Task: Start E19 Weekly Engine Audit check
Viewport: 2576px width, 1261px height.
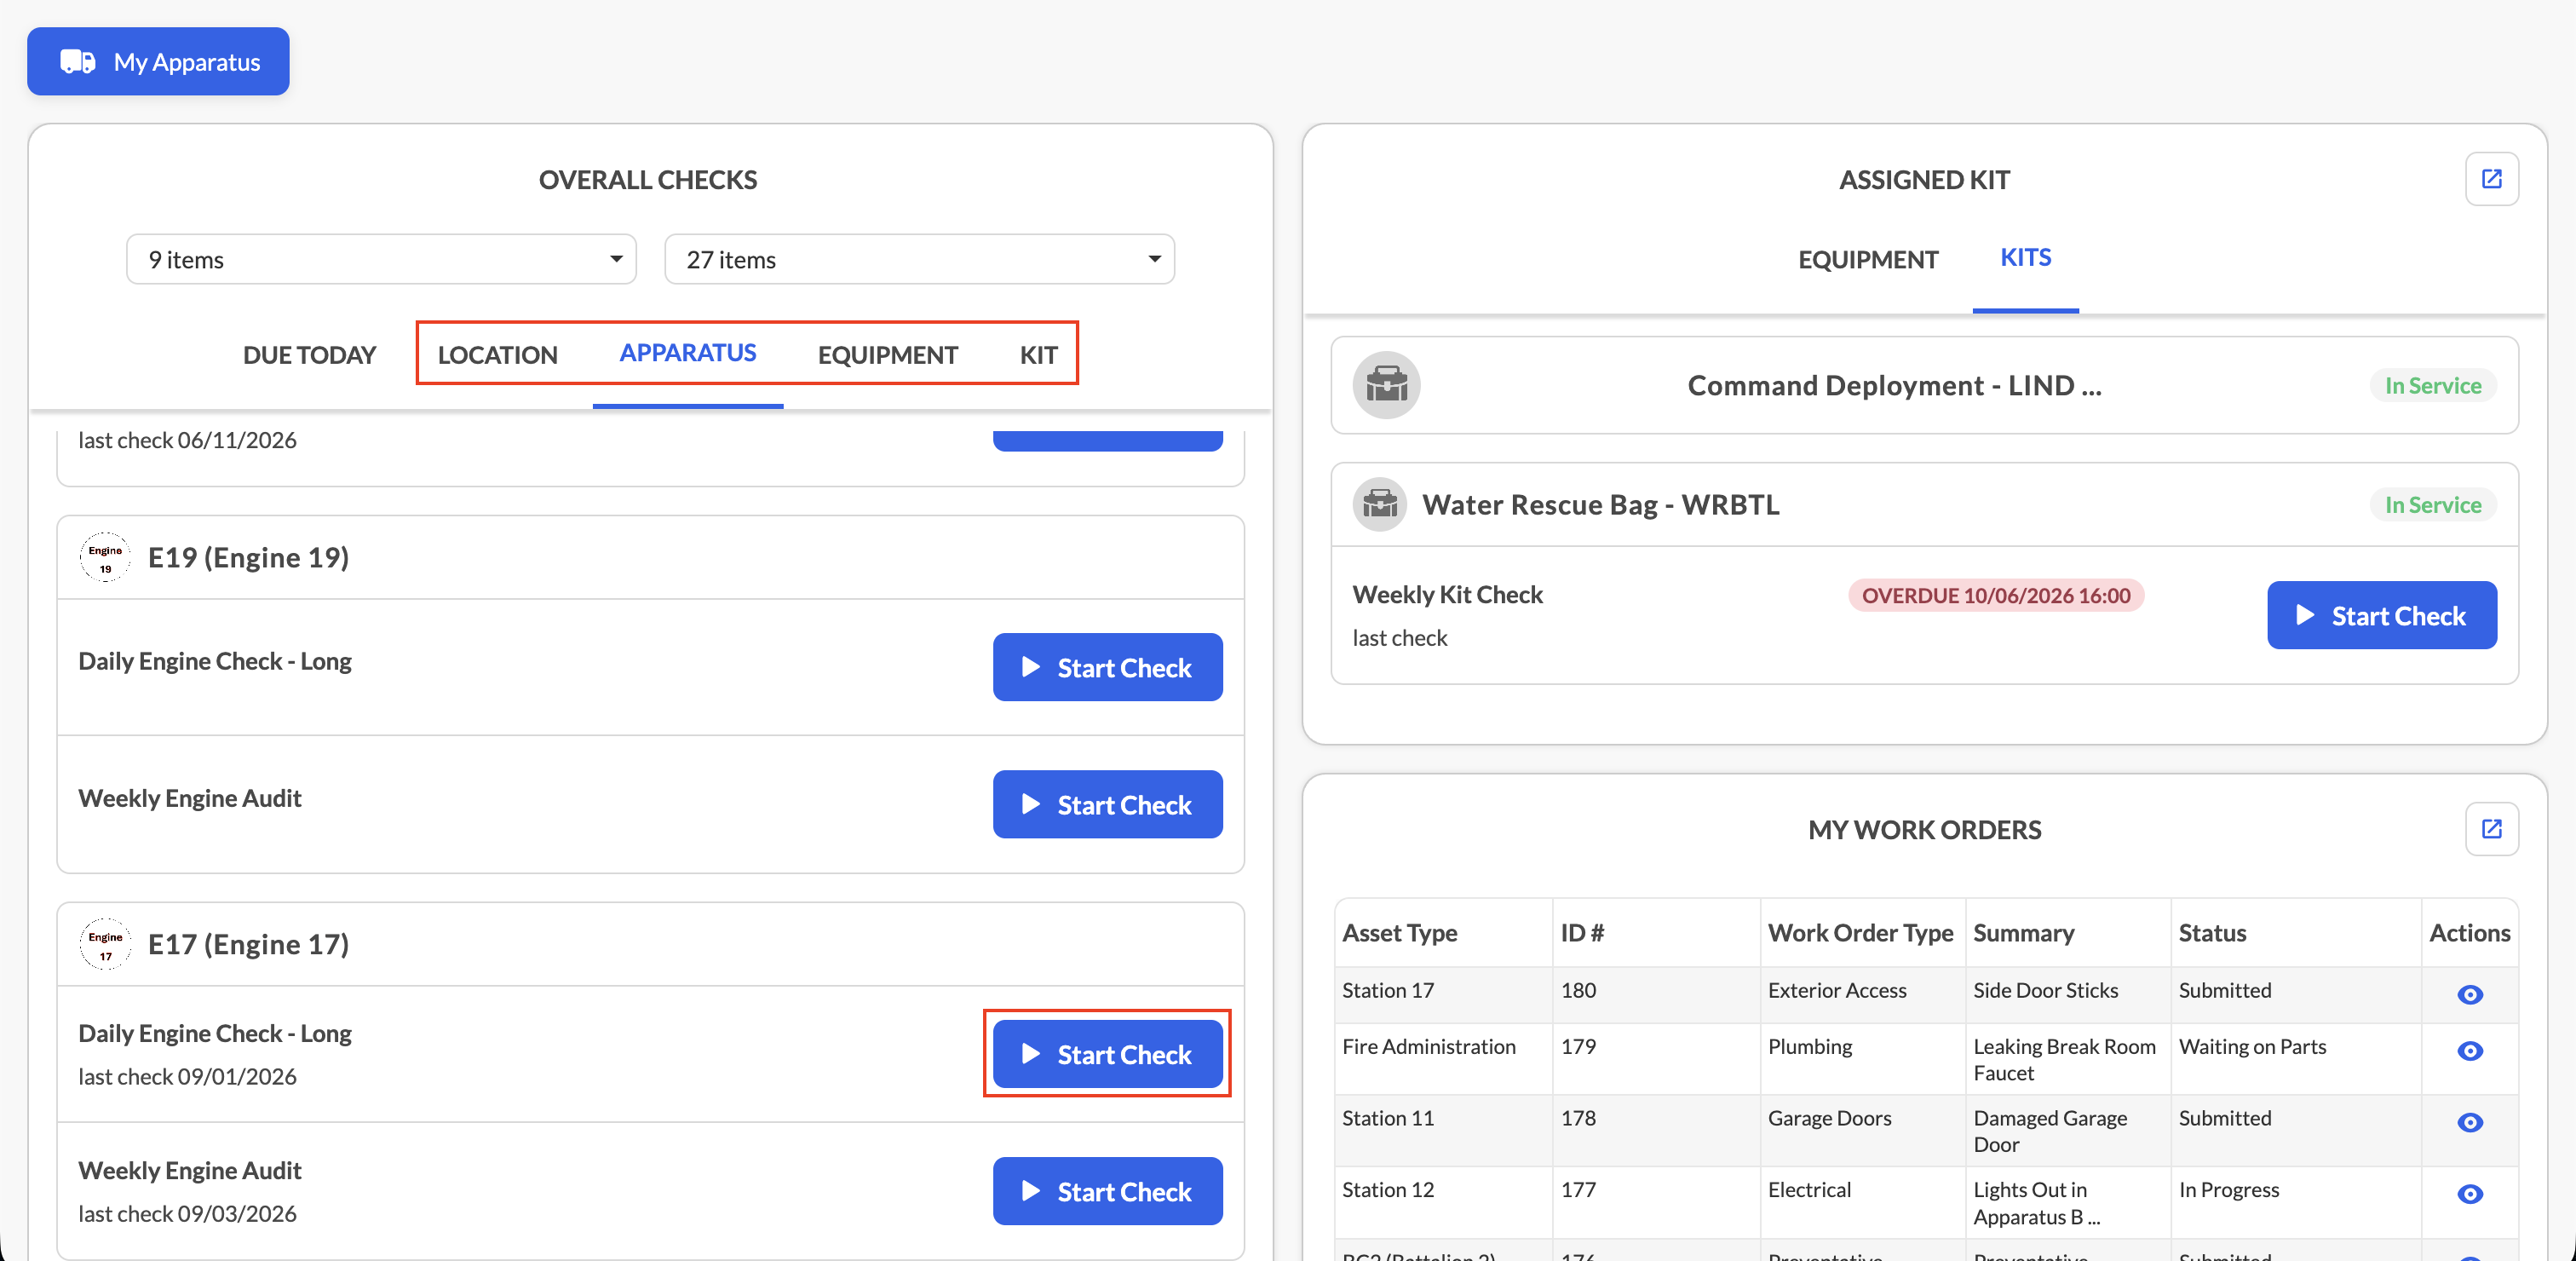Action: coord(1107,804)
